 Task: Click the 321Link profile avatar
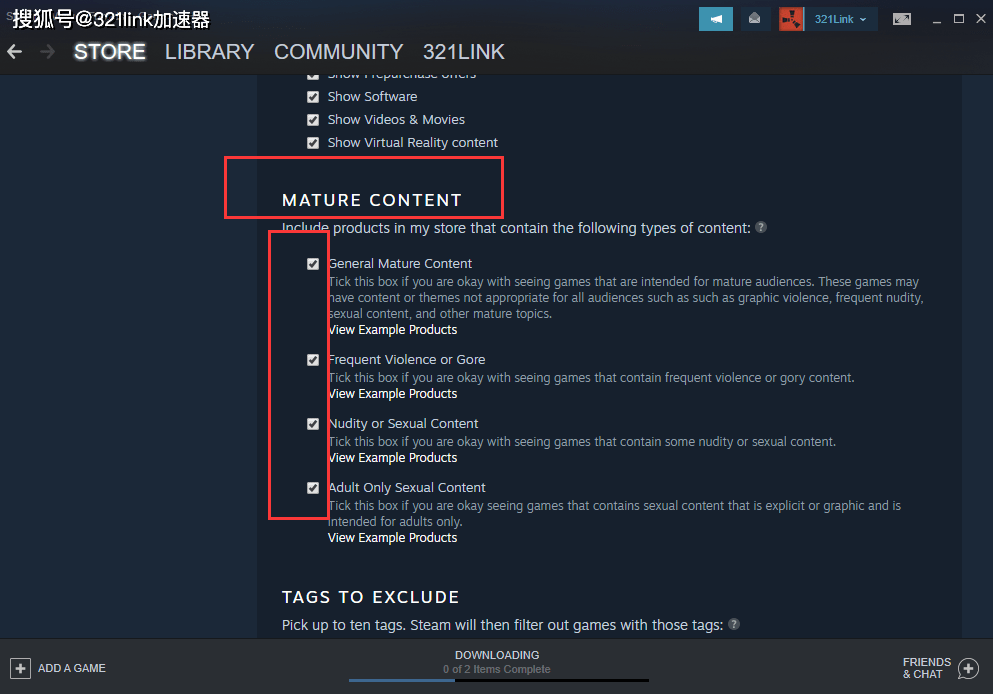[x=791, y=19]
